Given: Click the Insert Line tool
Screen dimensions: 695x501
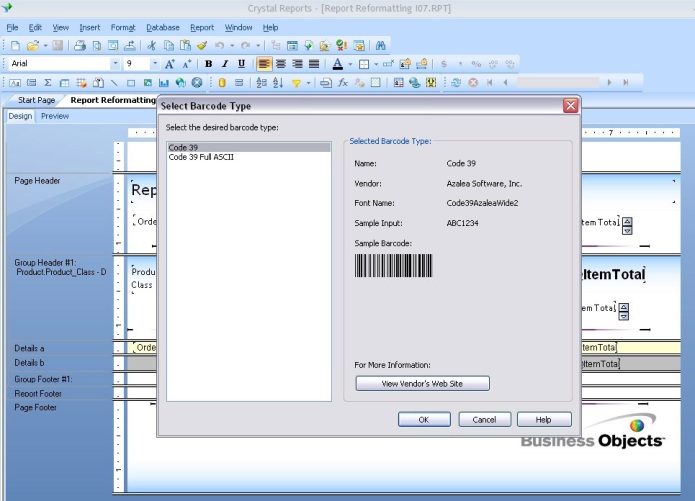Looking at the screenshot, I should pos(114,83).
